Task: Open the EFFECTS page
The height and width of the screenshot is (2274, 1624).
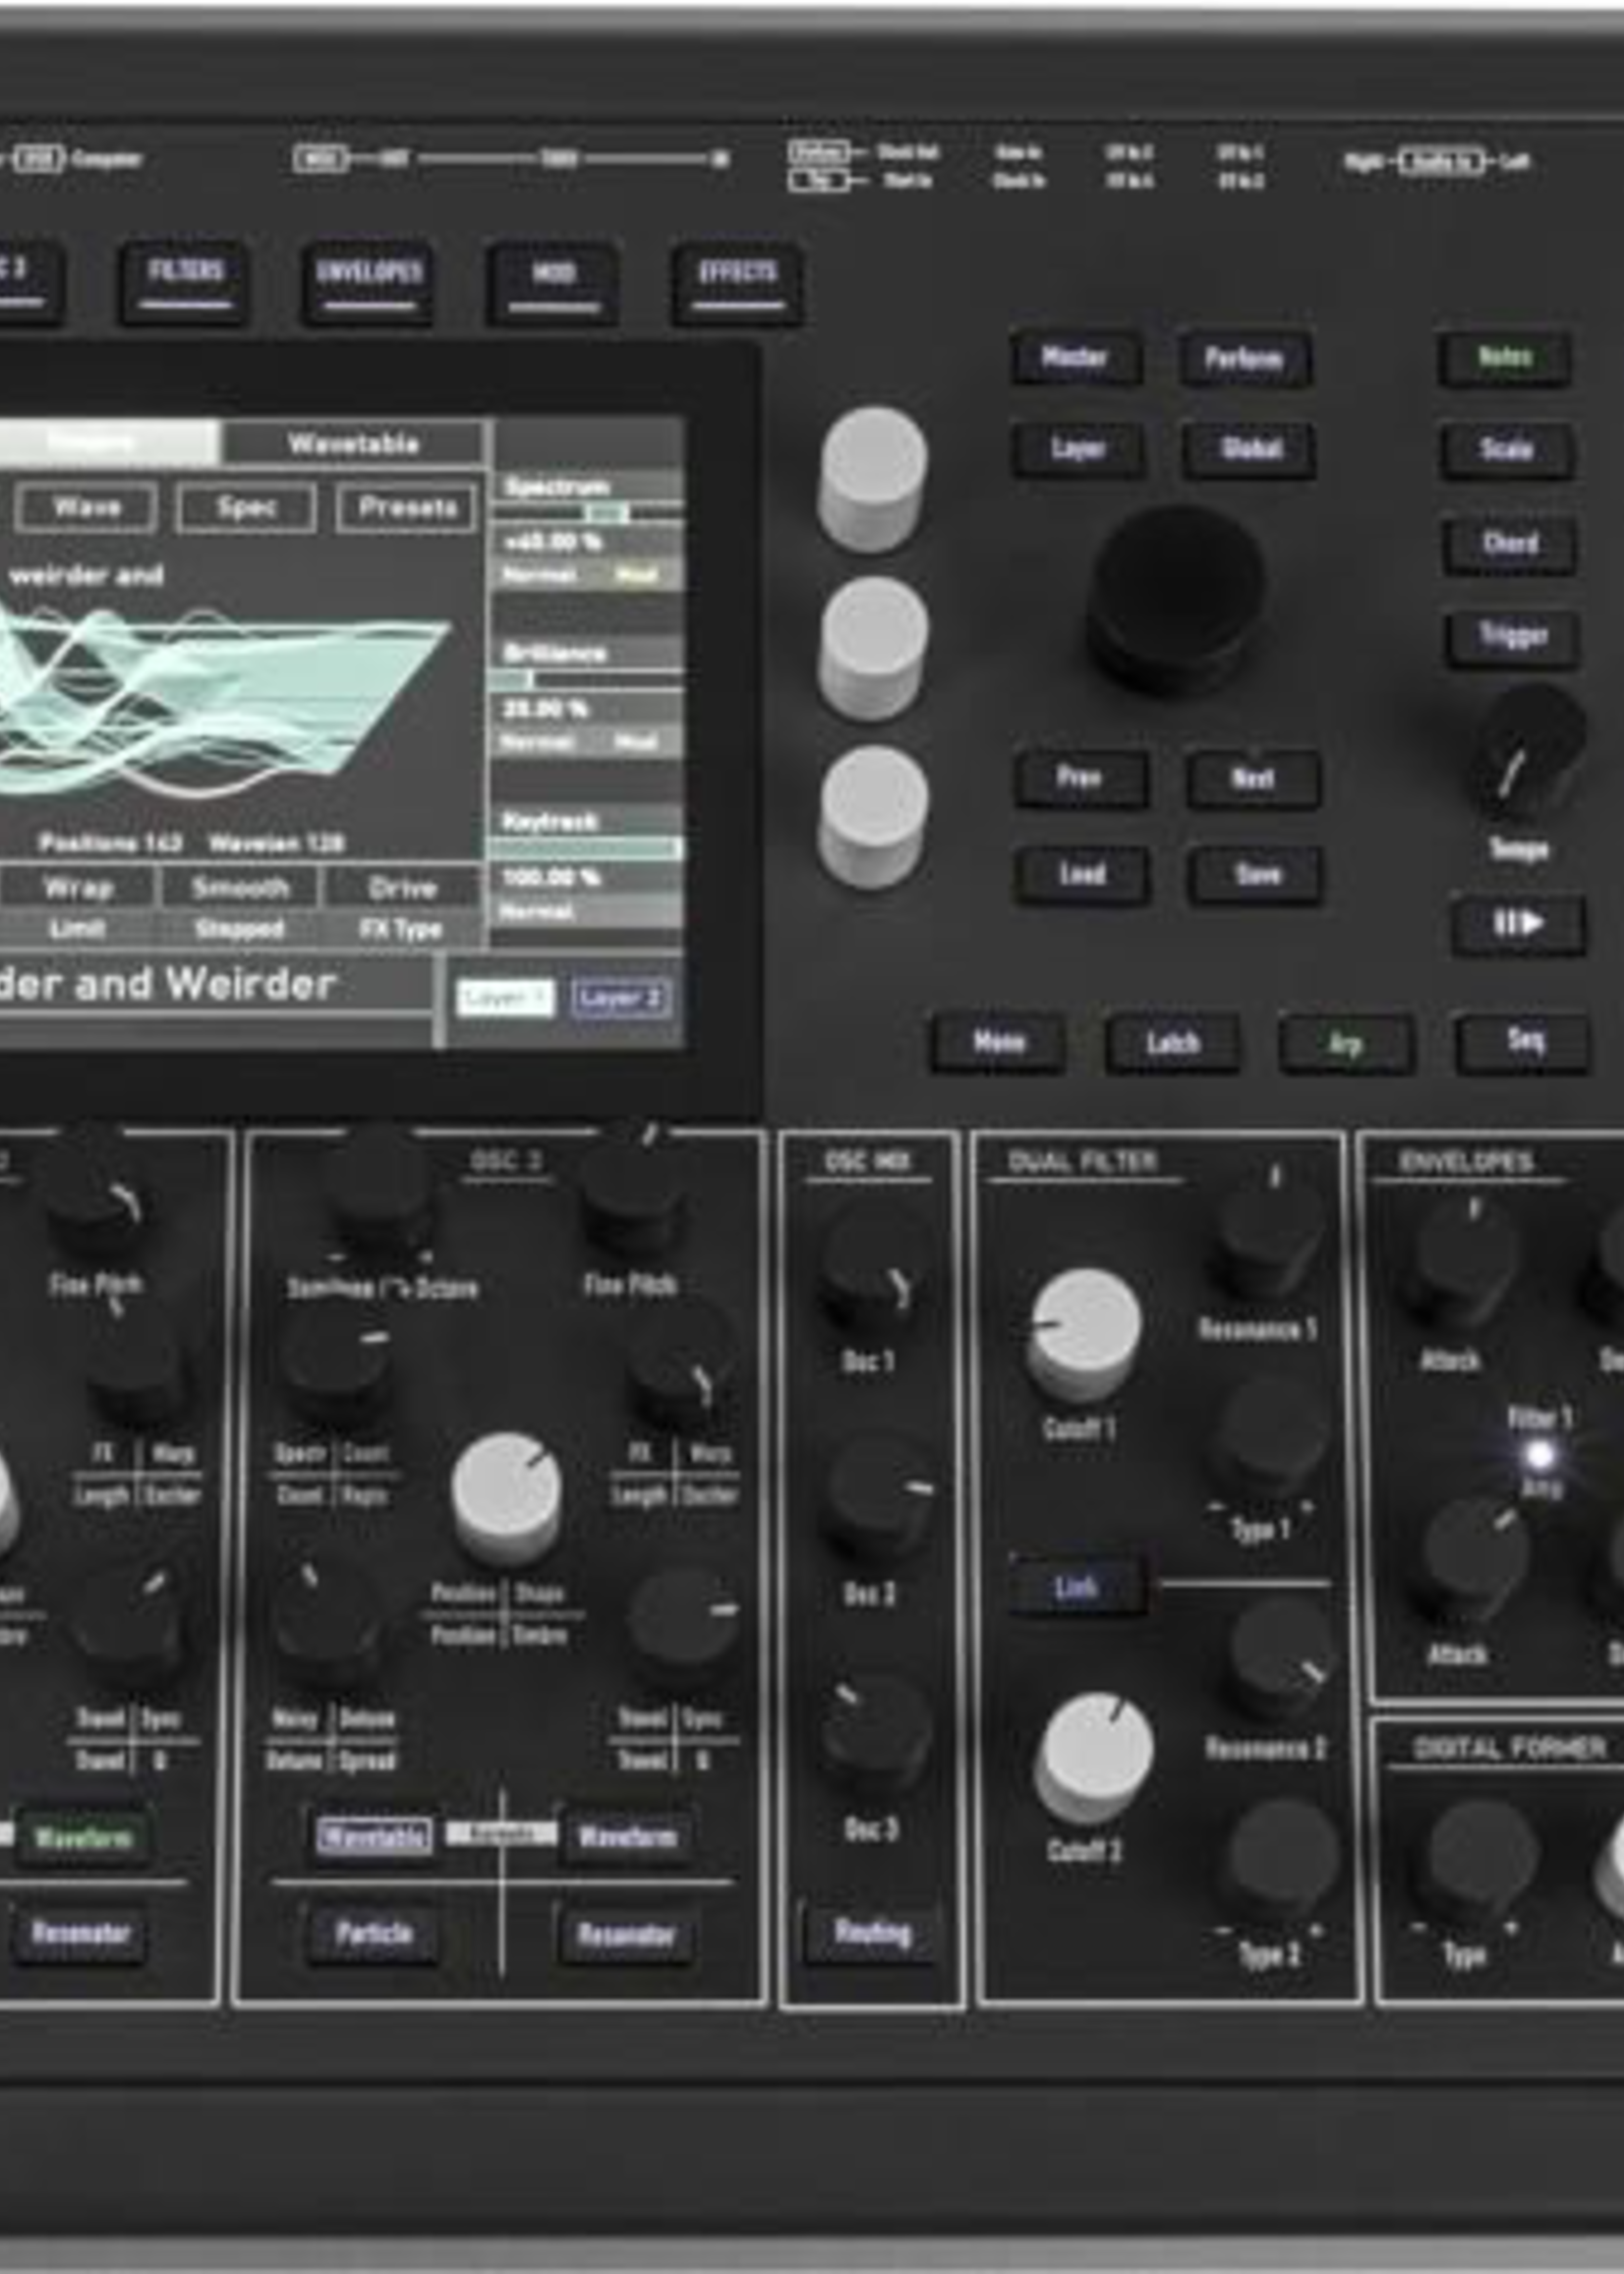Action: 737,281
